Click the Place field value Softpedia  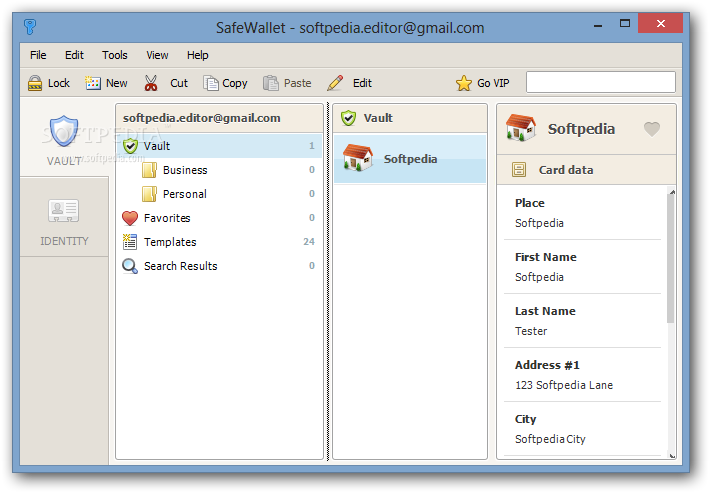point(539,223)
